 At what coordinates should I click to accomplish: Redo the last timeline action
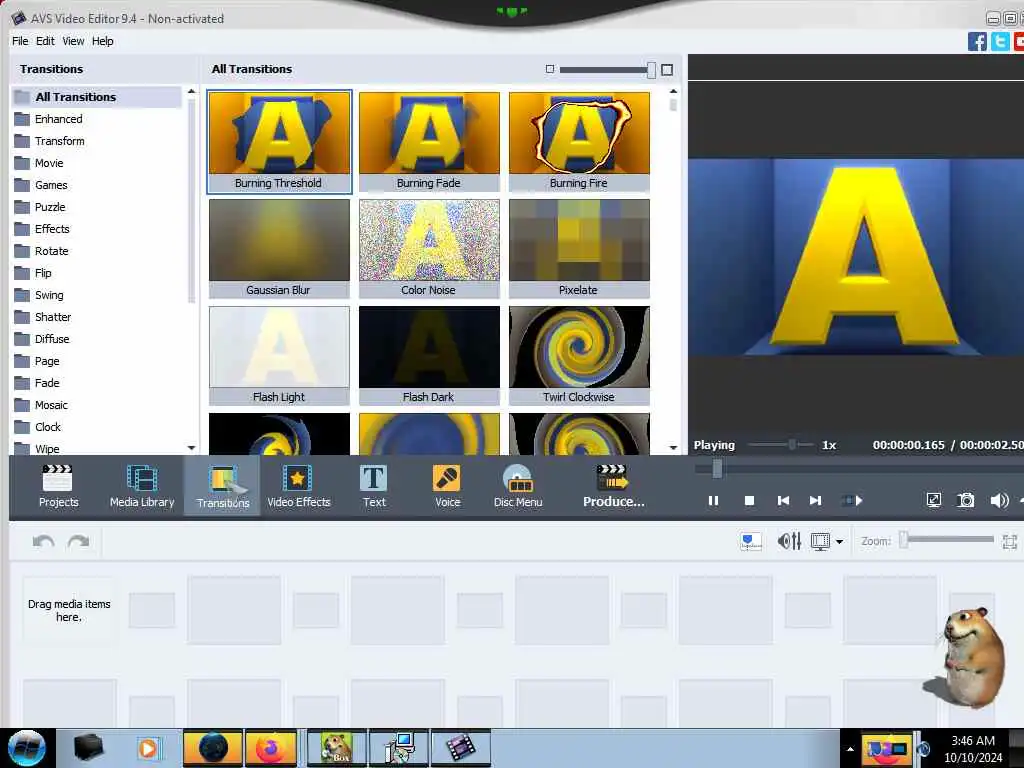tap(78, 541)
